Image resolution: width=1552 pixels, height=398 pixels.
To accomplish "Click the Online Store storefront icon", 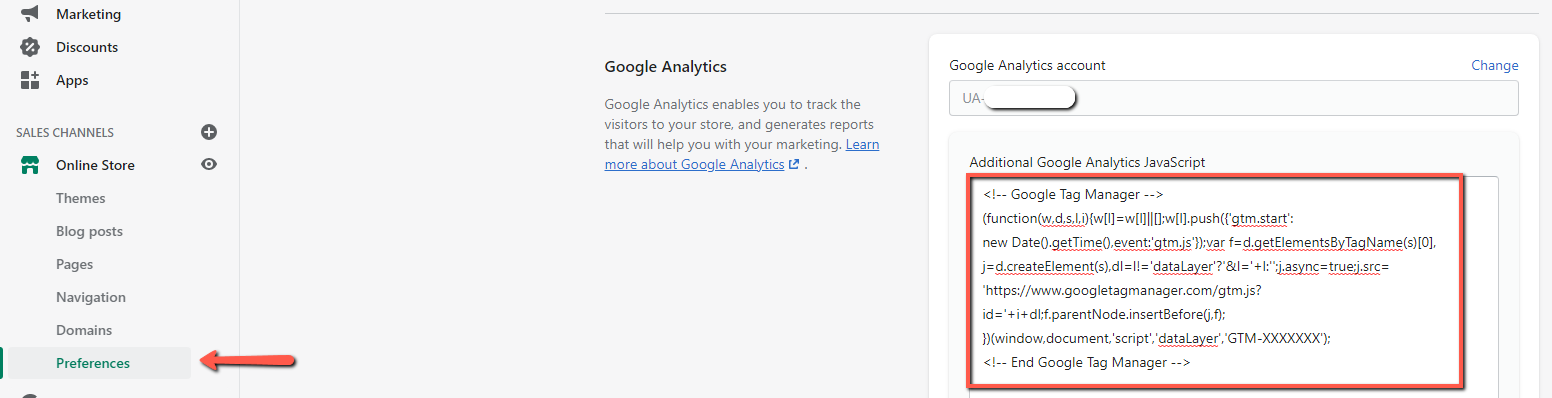I will 30,165.
